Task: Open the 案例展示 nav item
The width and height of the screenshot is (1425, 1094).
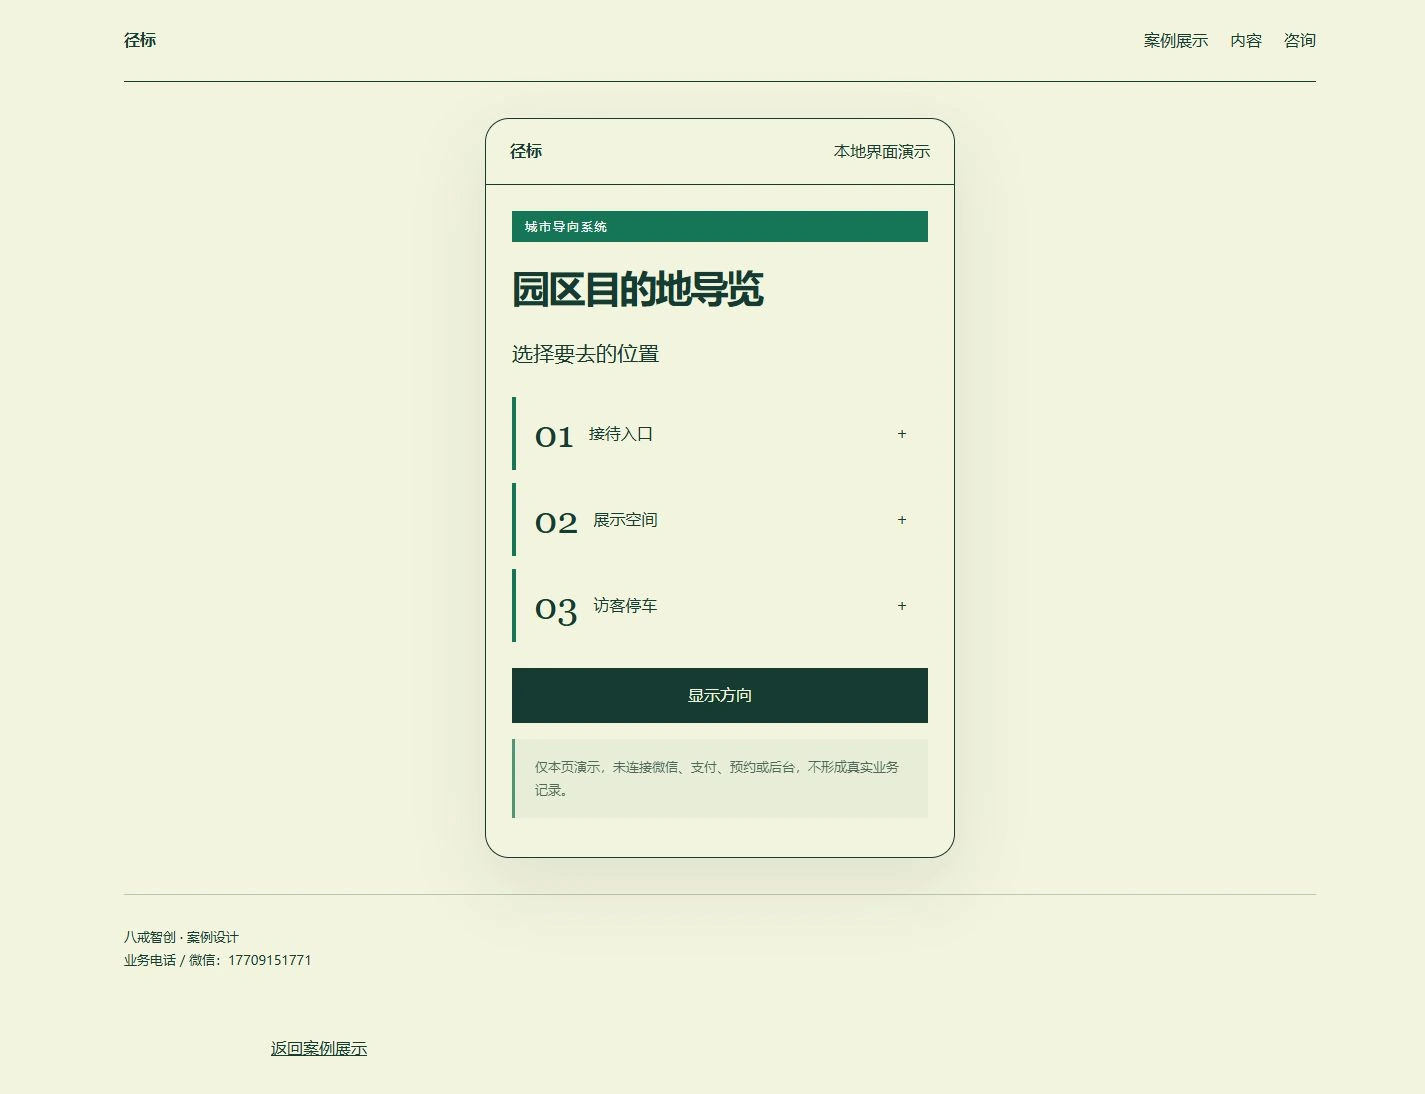Action: 1176,41
